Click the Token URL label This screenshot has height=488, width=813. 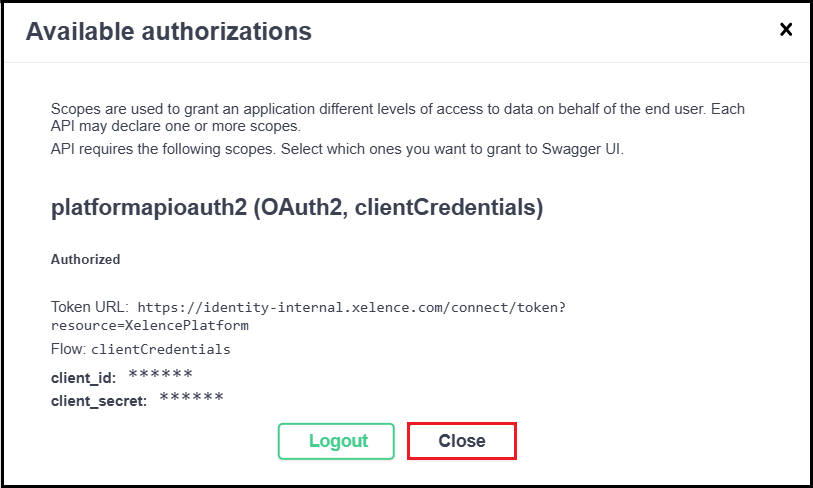[x=89, y=307]
